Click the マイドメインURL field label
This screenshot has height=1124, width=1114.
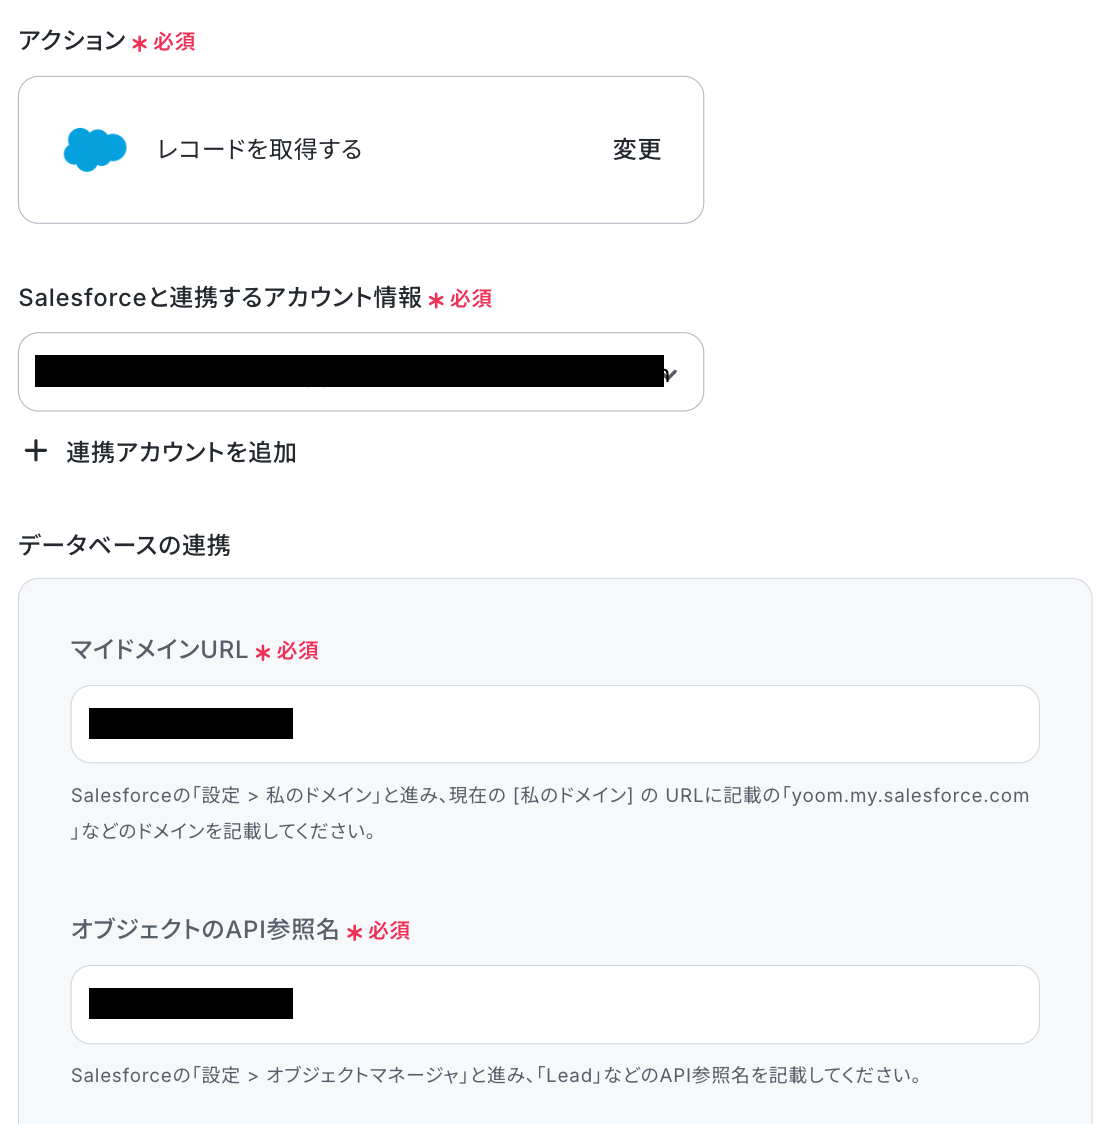159,649
